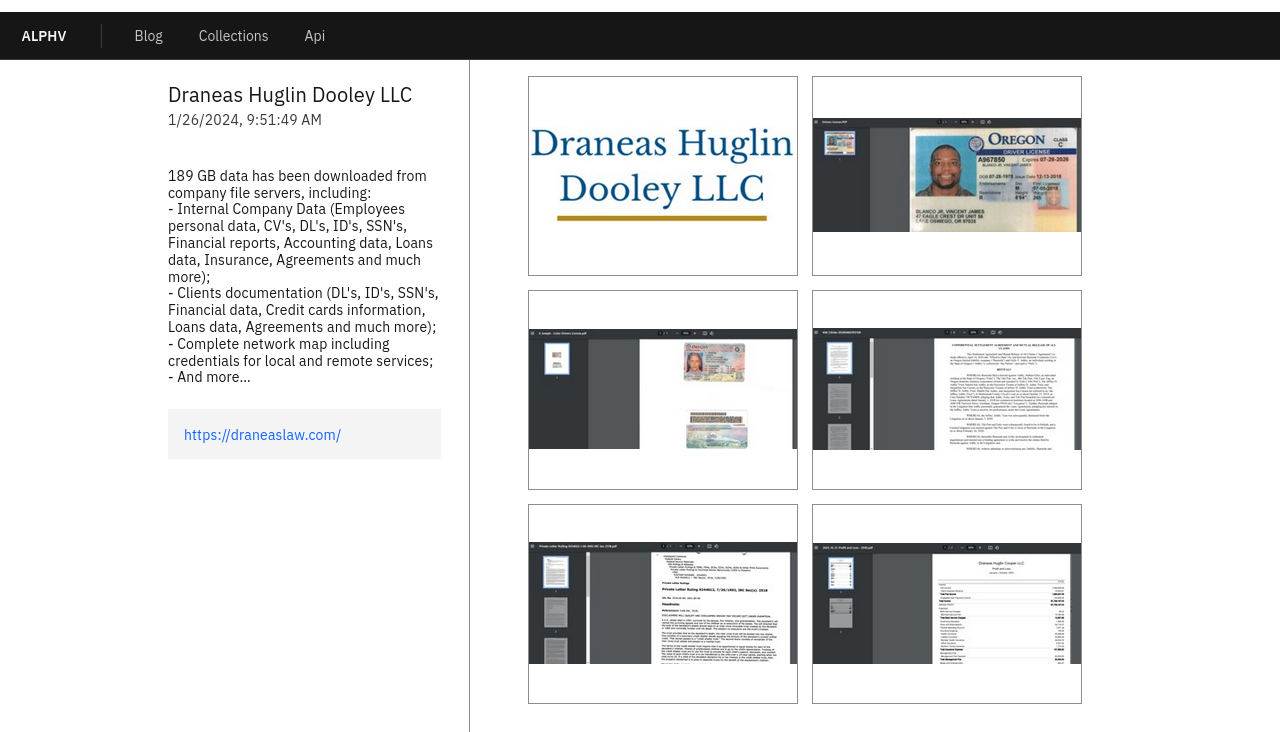This screenshot has height=732, width=1280.
Task: Click the "189 GB data" description line
Action: 297,176
